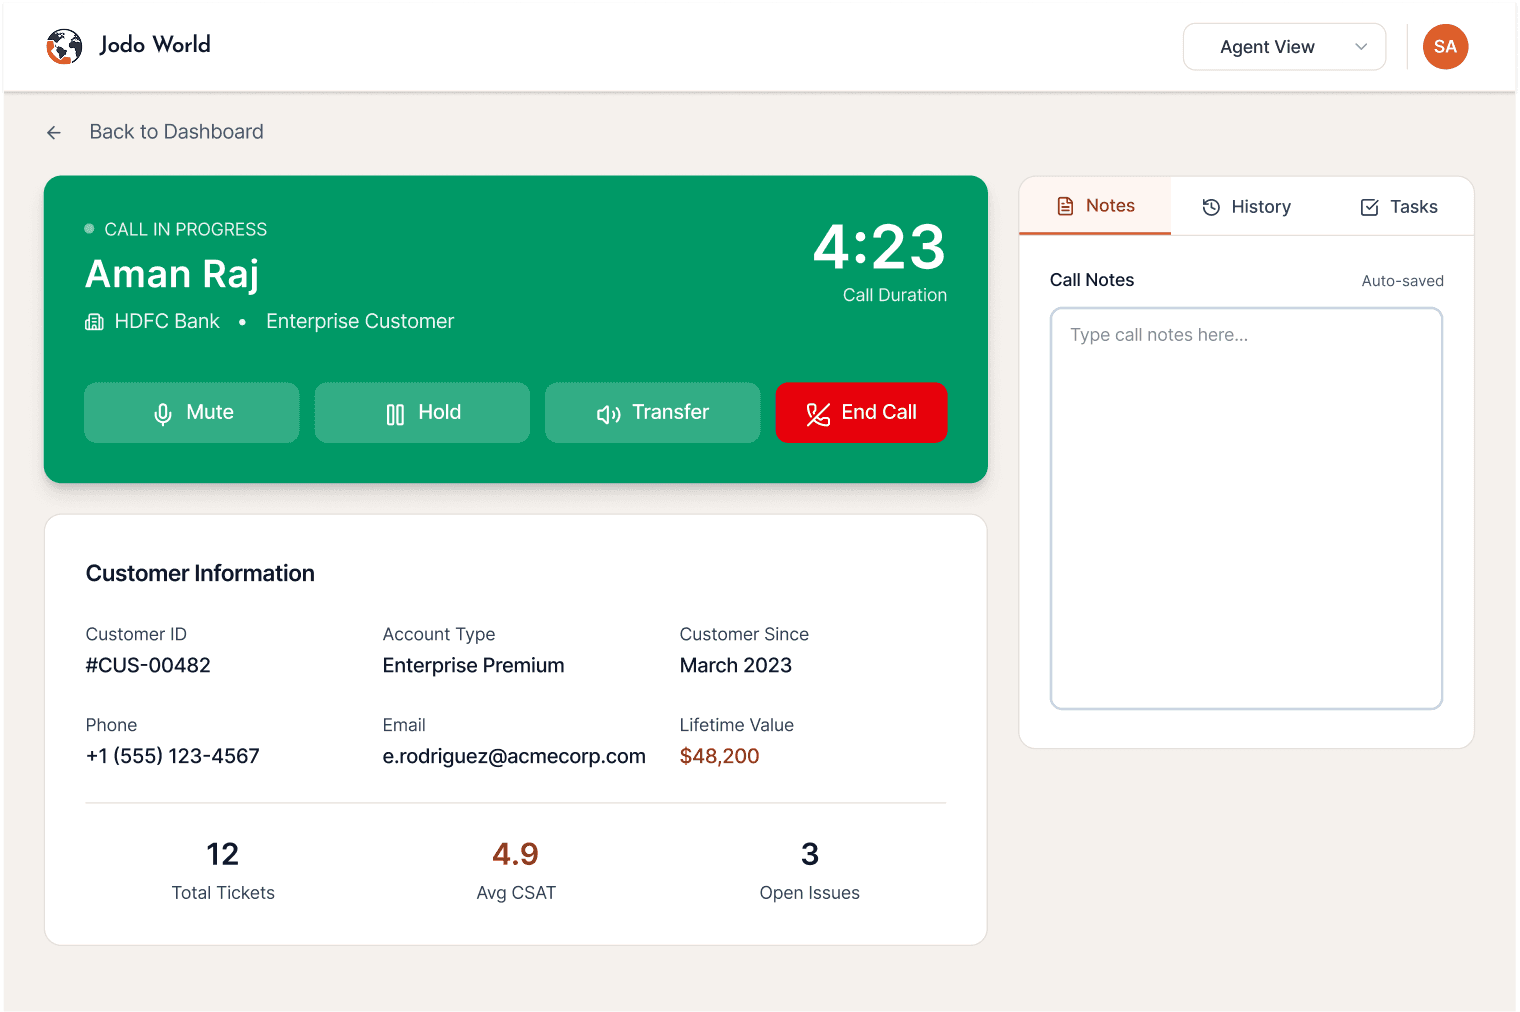1520x1012 pixels.
Task: Click the CALL IN PROGRESS status
Action: click(x=176, y=229)
